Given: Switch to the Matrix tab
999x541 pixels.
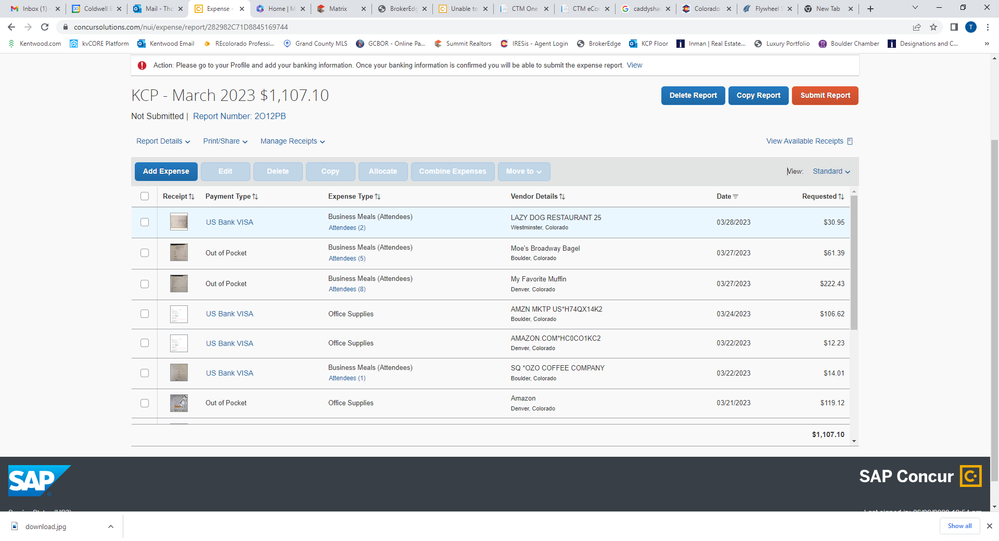Looking at the screenshot, I should [342, 9].
